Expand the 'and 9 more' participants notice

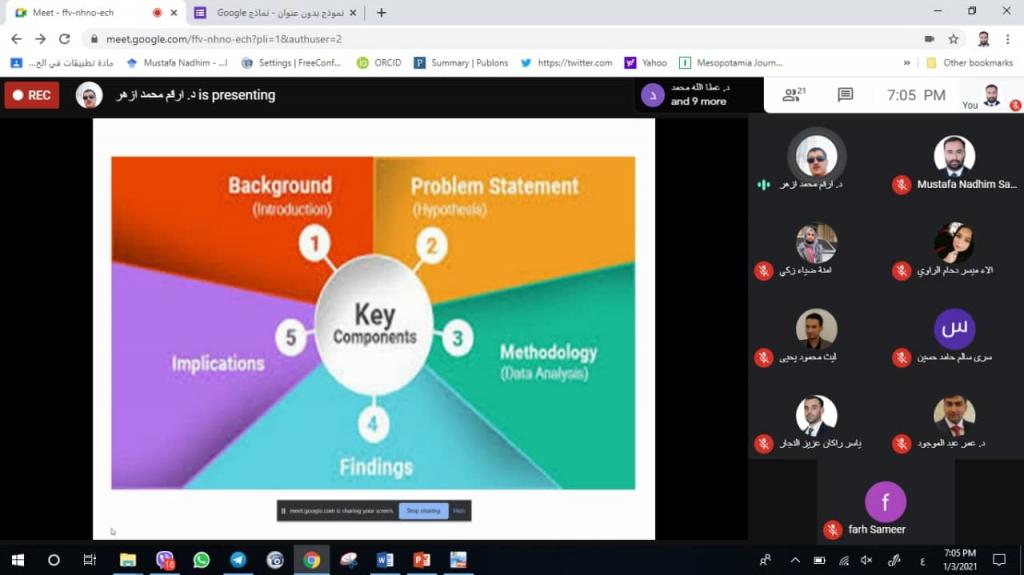tap(698, 95)
